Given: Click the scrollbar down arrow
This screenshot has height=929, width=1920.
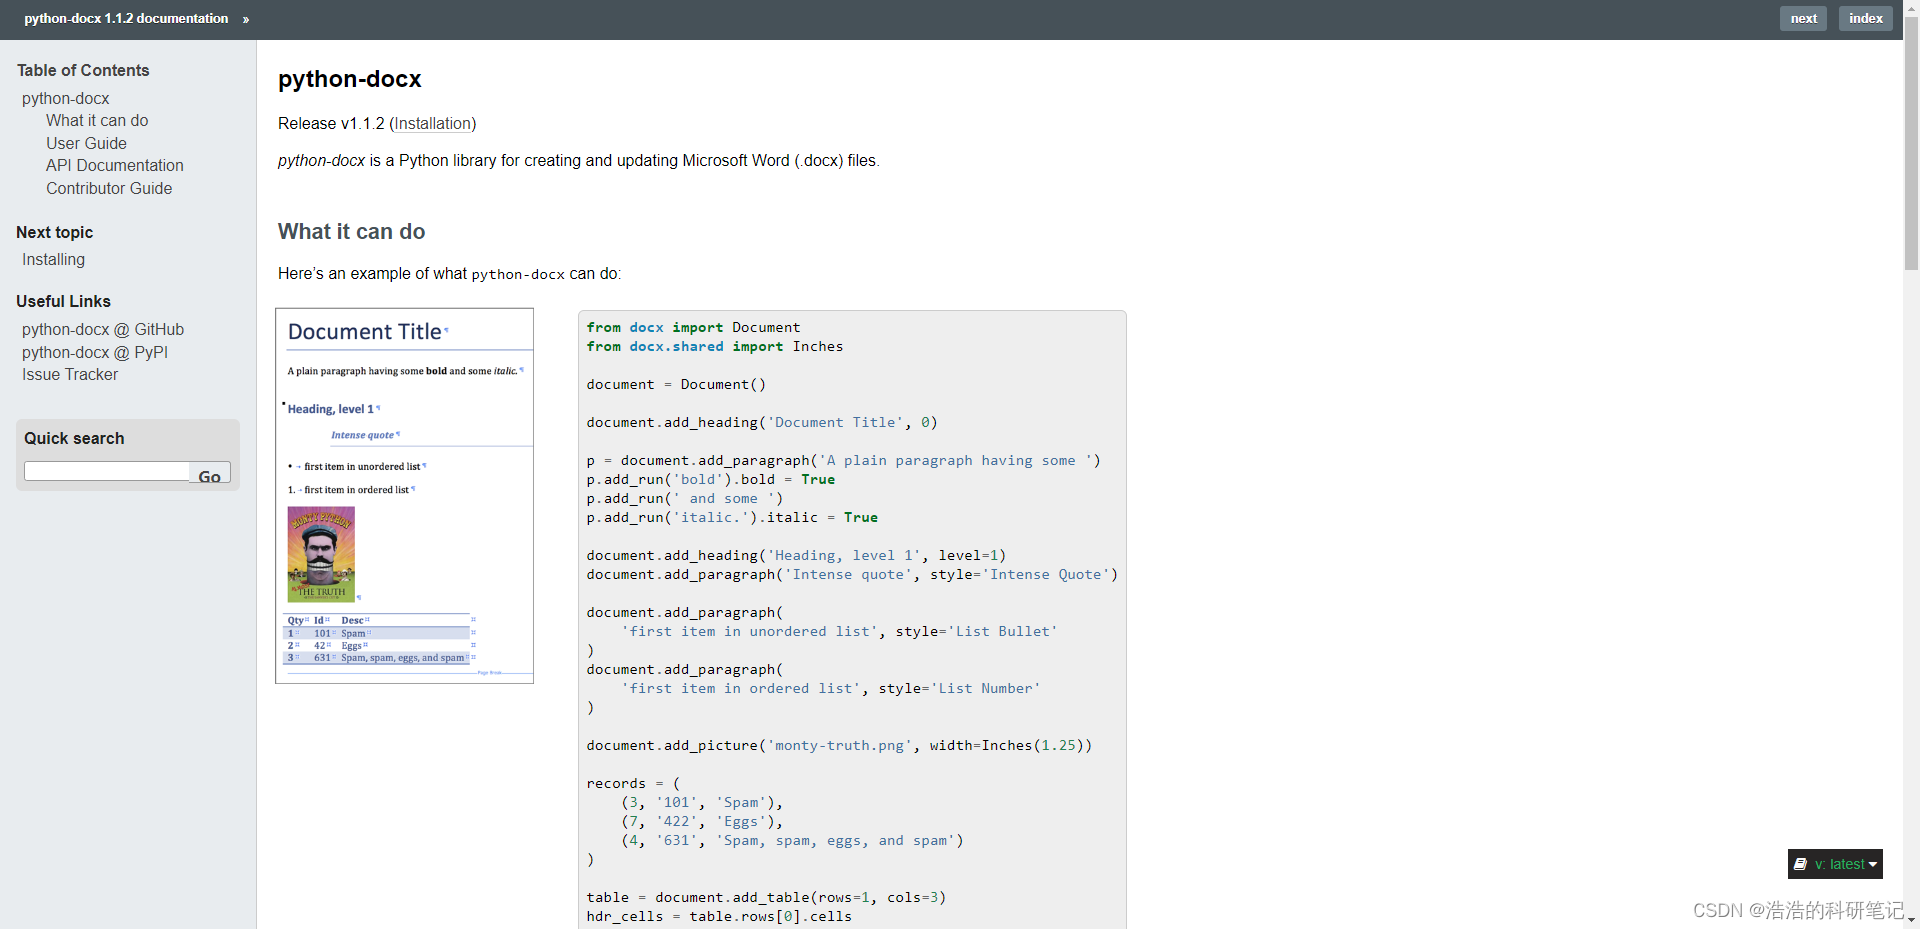Looking at the screenshot, I should tap(1911, 921).
